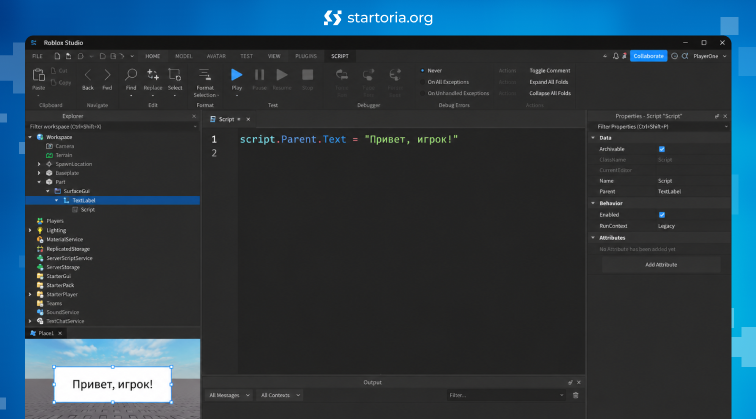Image resolution: width=756 pixels, height=419 pixels.
Task: Click the trash icon in Output panel
Action: point(575,395)
